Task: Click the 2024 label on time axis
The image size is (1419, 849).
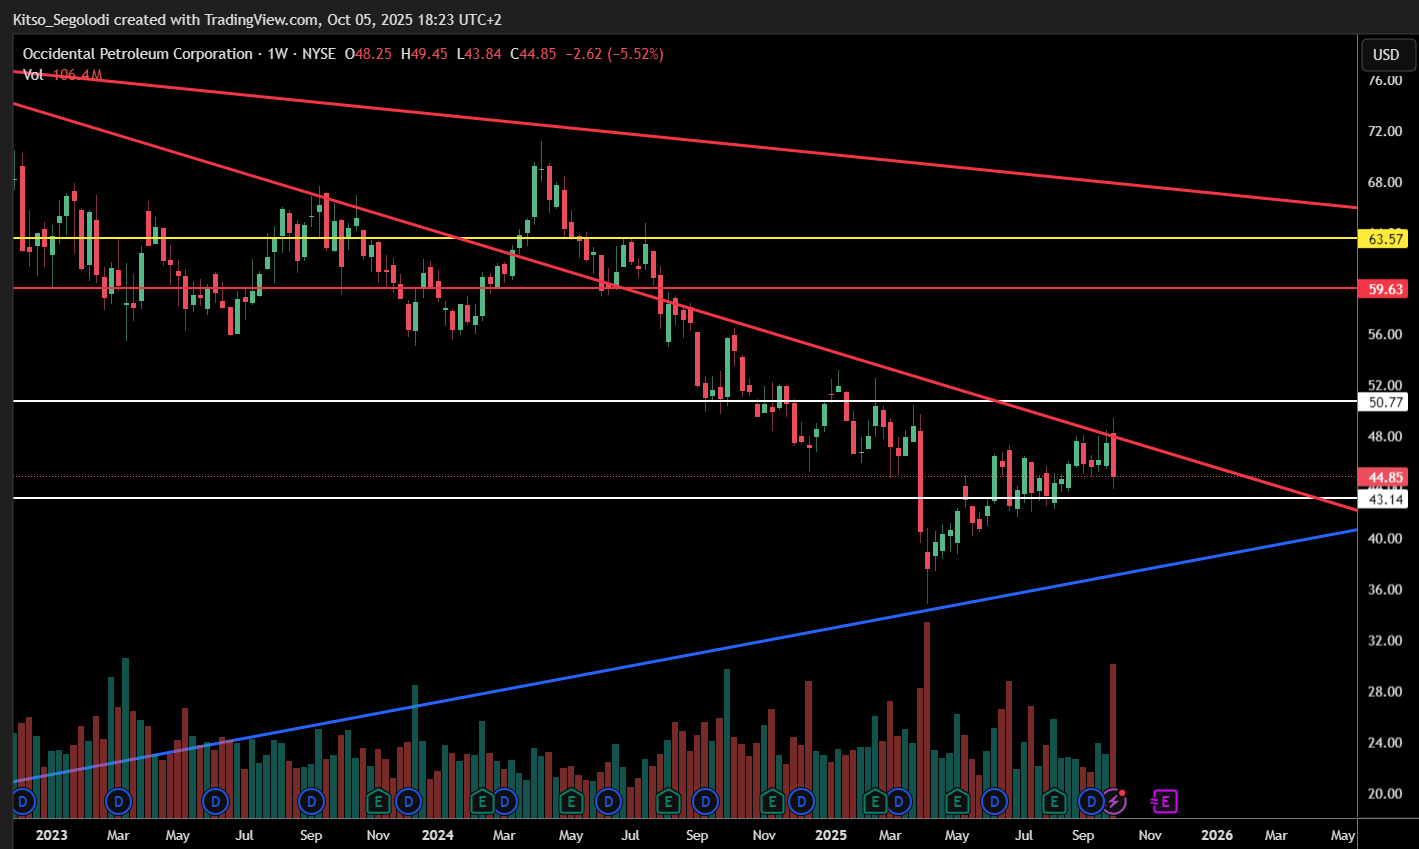Action: (x=437, y=835)
